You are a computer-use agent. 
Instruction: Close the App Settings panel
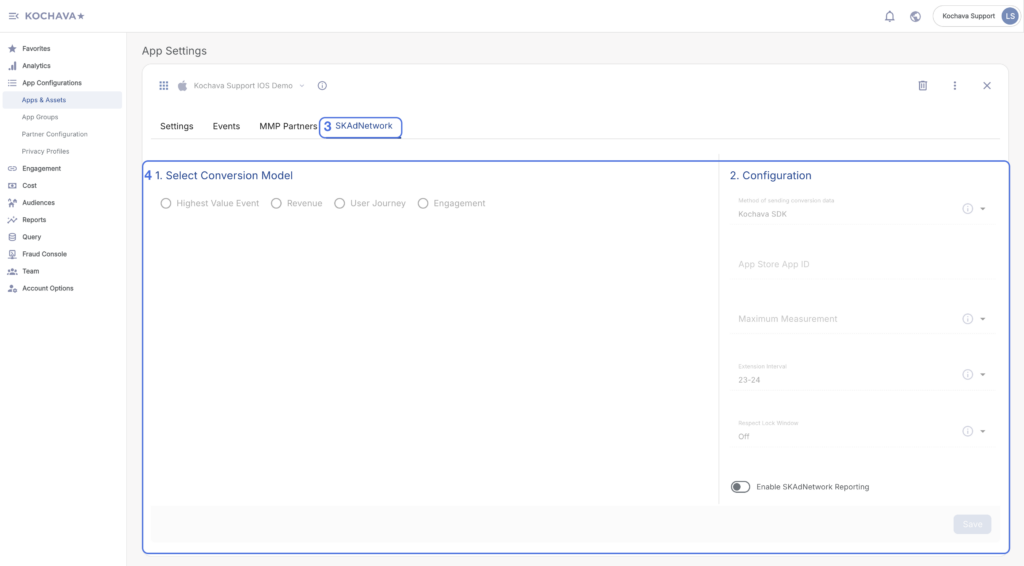point(986,86)
